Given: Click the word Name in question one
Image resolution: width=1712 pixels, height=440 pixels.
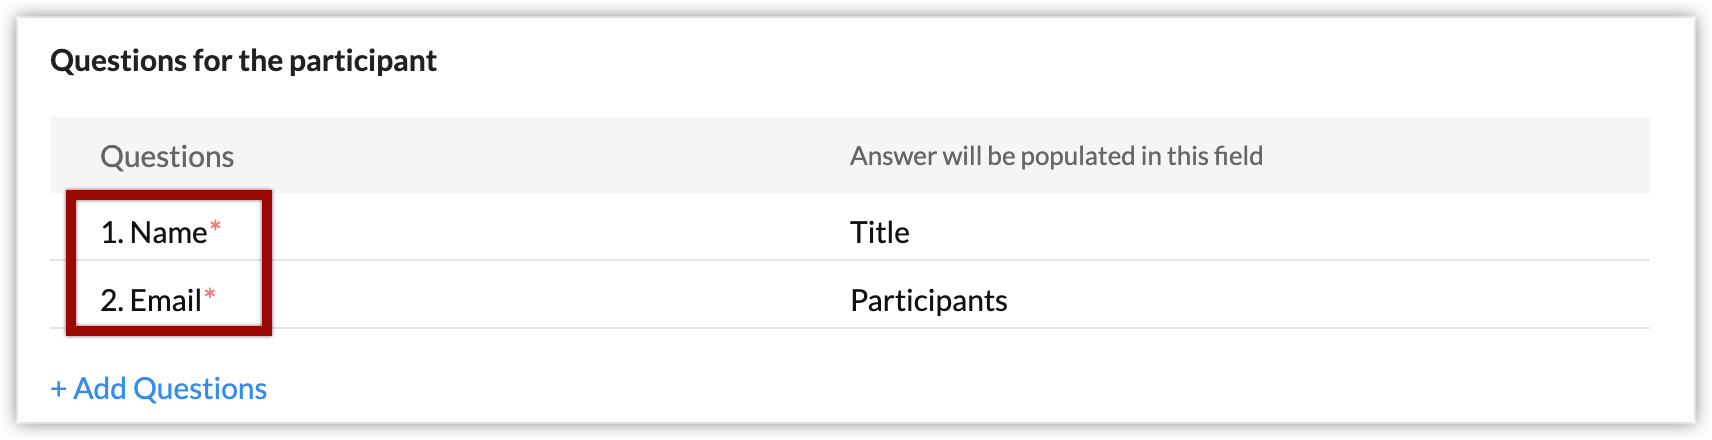Looking at the screenshot, I should point(168,233).
